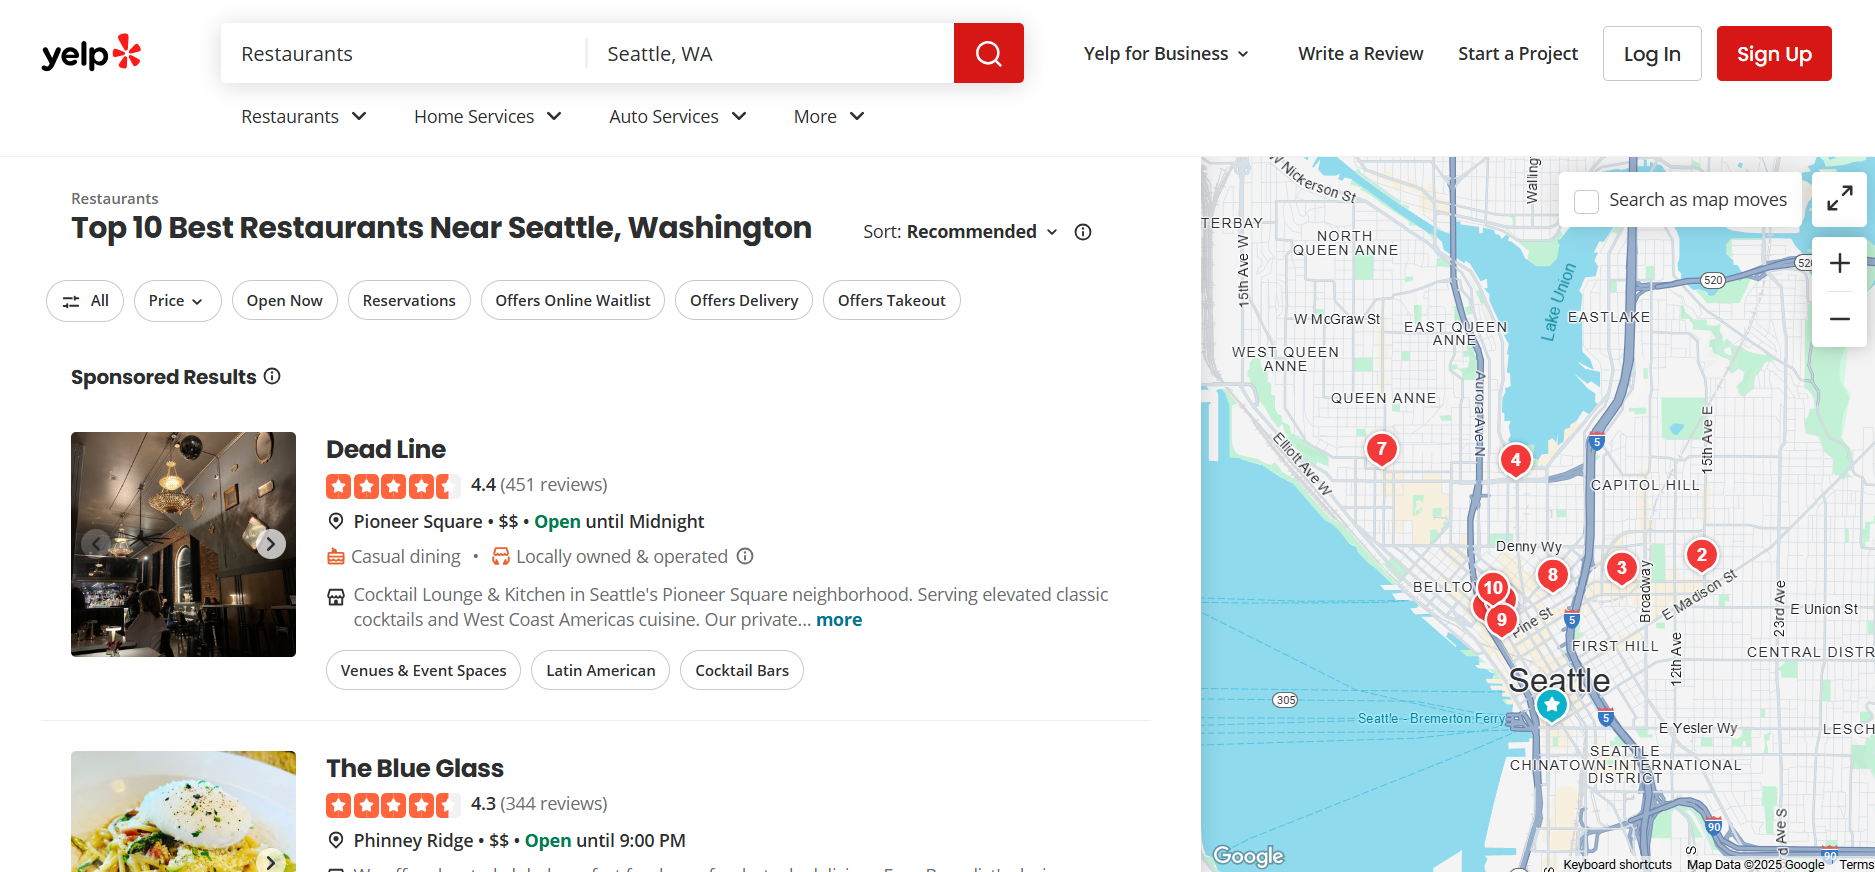Click info icon beside Sort Recommended
Screen dimensions: 1875x872
1082,232
